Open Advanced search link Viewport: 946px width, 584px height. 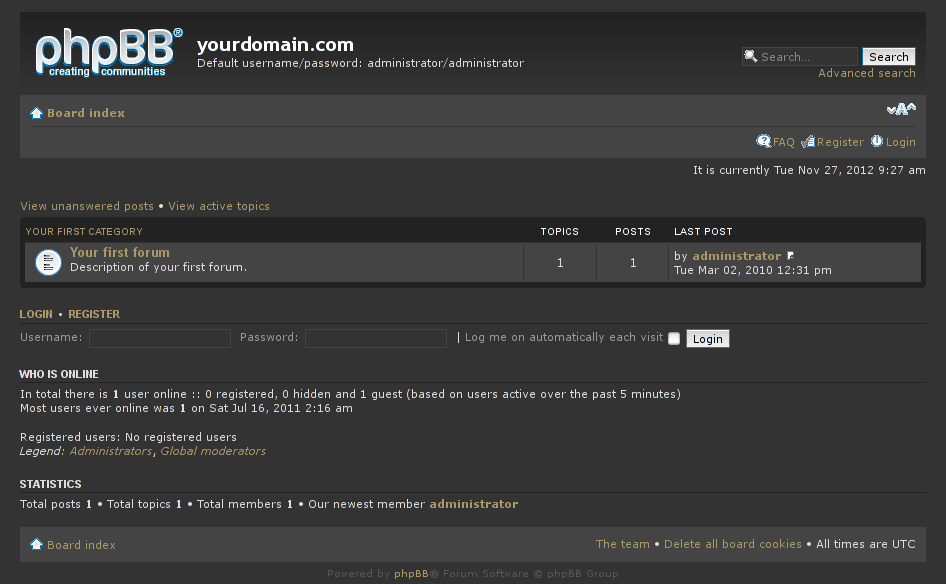[866, 73]
